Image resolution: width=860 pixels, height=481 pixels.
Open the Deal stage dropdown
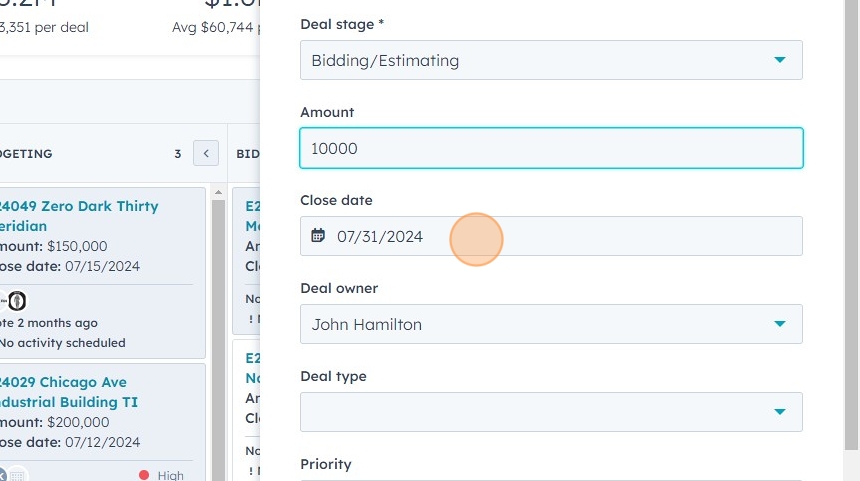point(551,60)
